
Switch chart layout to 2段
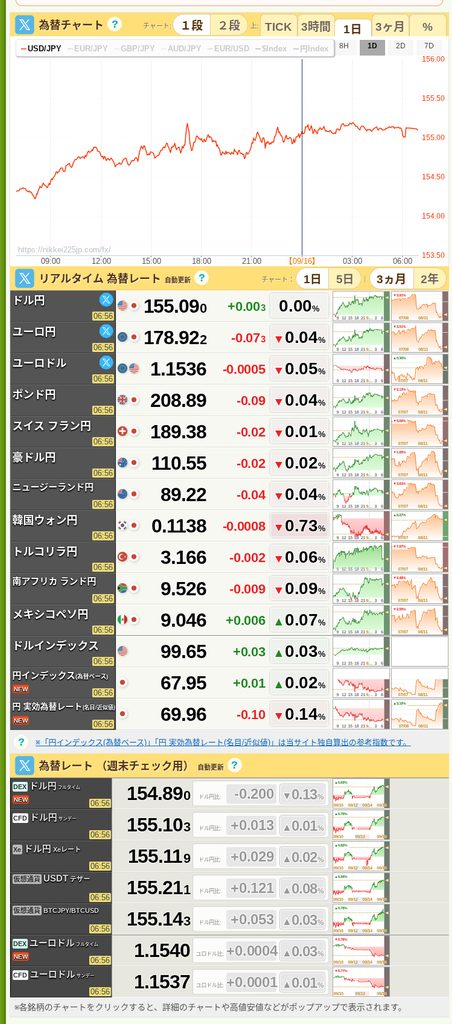pos(229,26)
